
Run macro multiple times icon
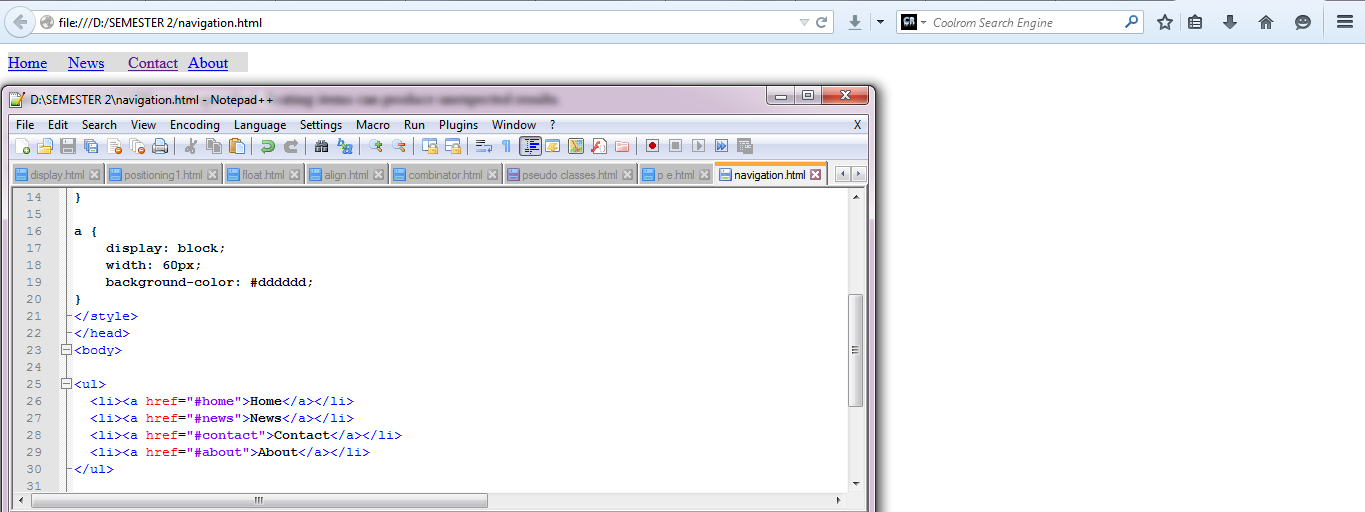(721, 146)
